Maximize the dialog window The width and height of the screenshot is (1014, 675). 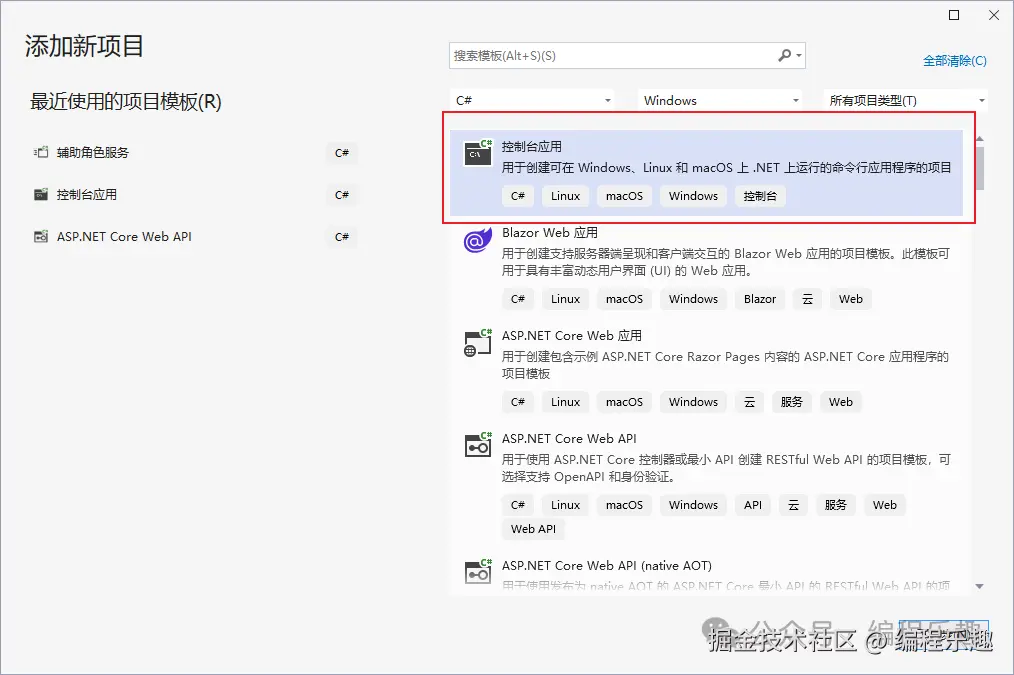pos(954,15)
